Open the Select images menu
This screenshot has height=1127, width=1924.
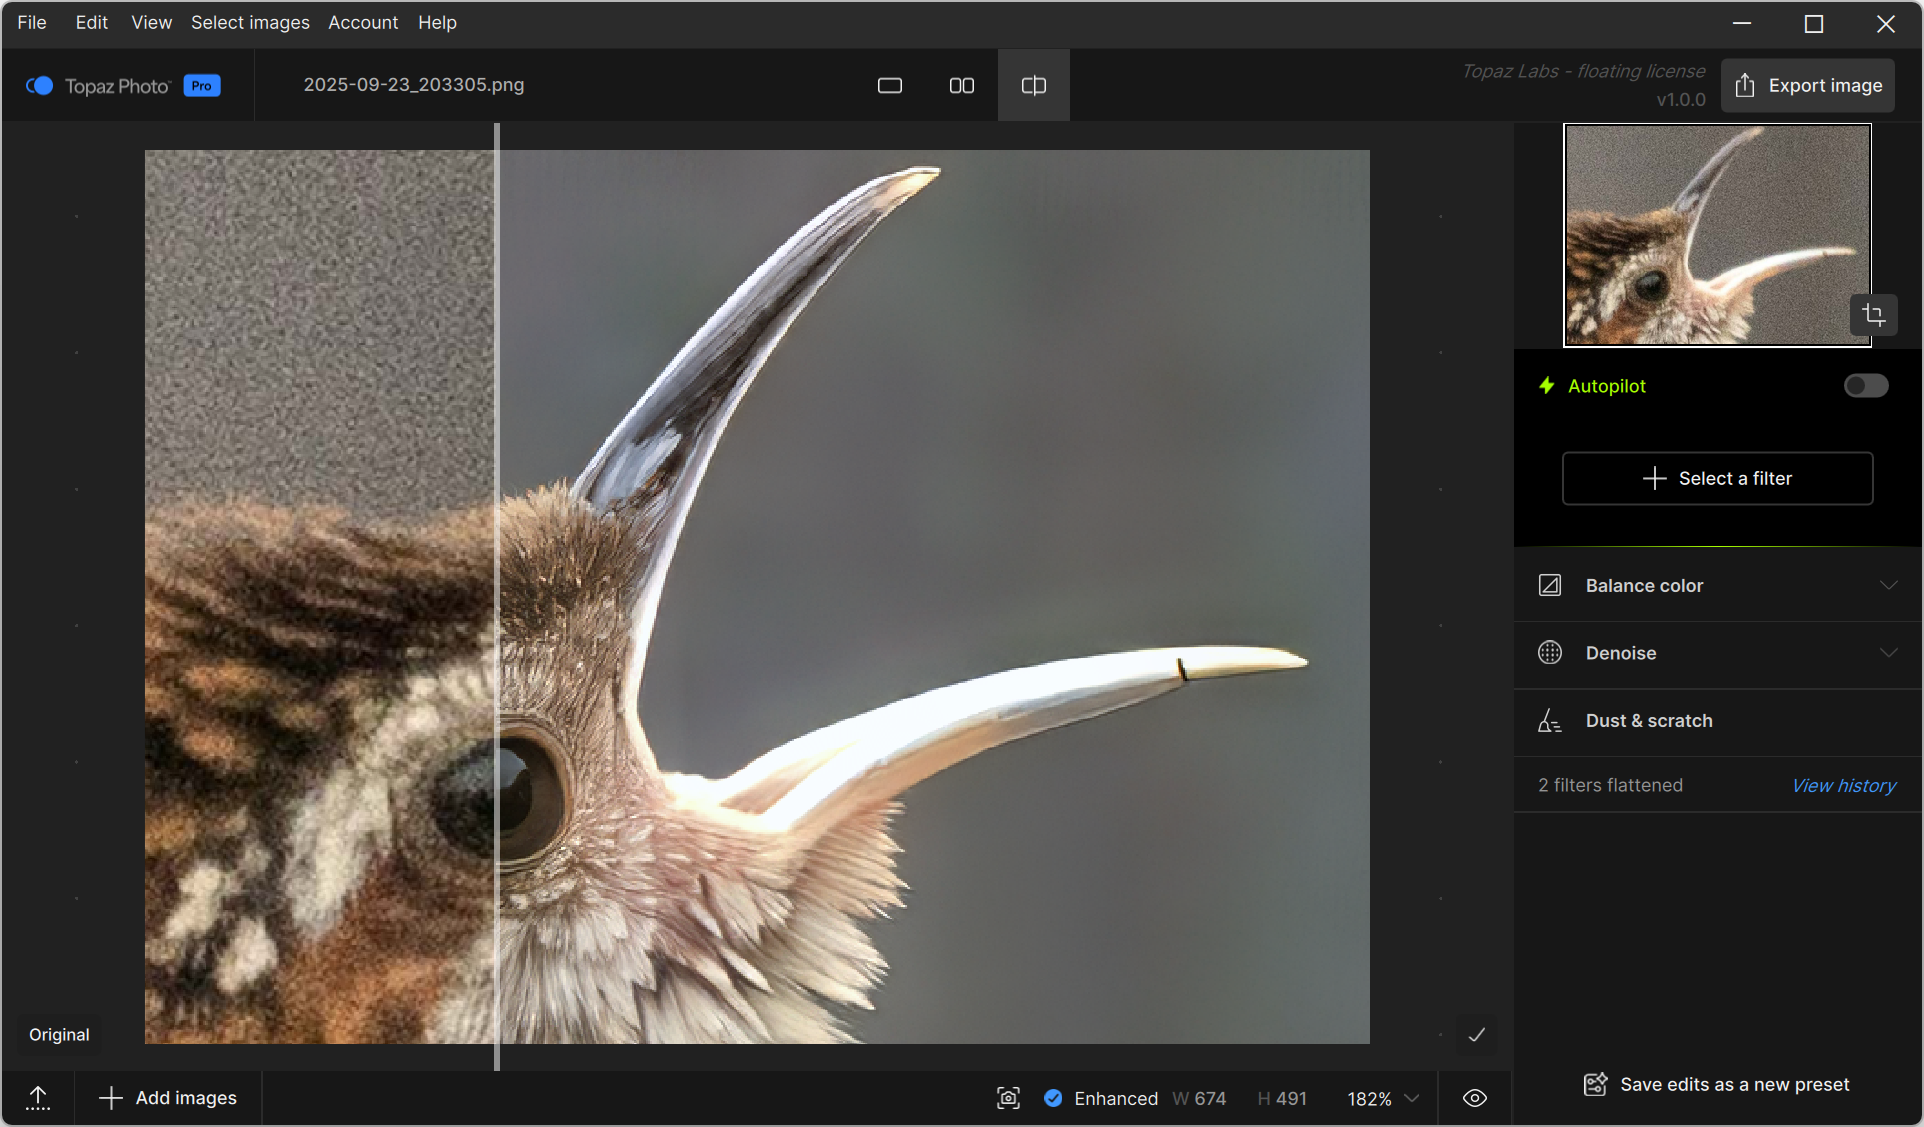250,22
